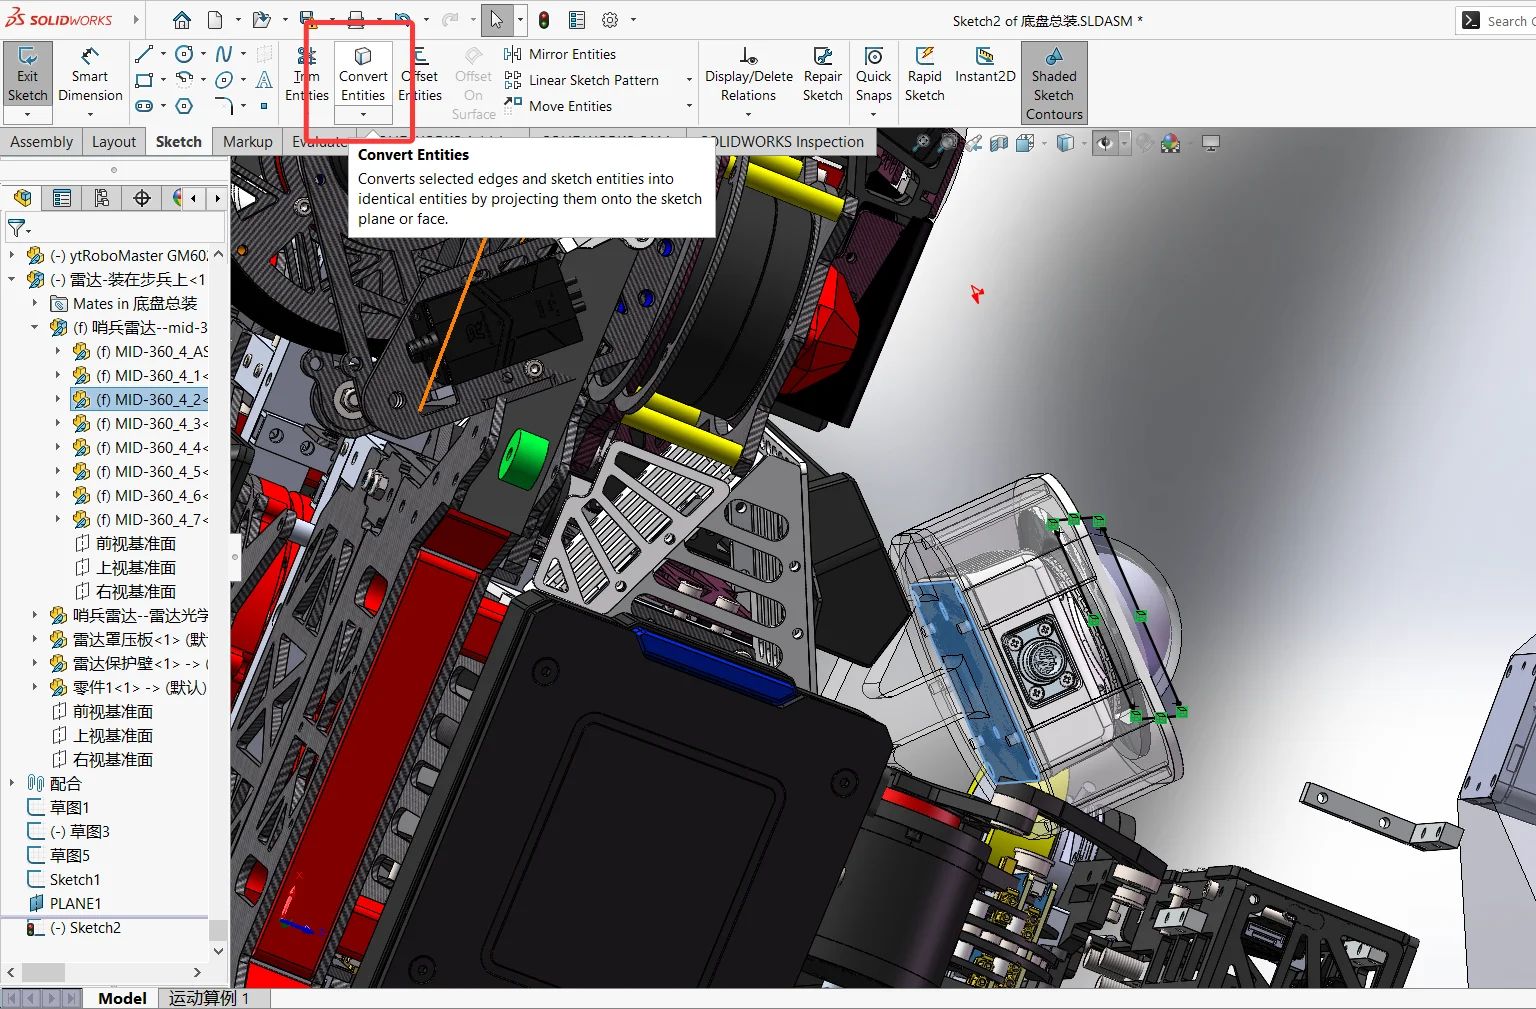Switch to the Layout tab

(114, 142)
